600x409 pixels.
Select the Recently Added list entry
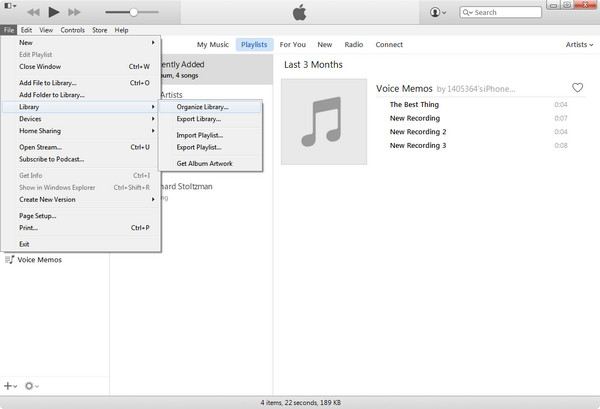[217, 69]
